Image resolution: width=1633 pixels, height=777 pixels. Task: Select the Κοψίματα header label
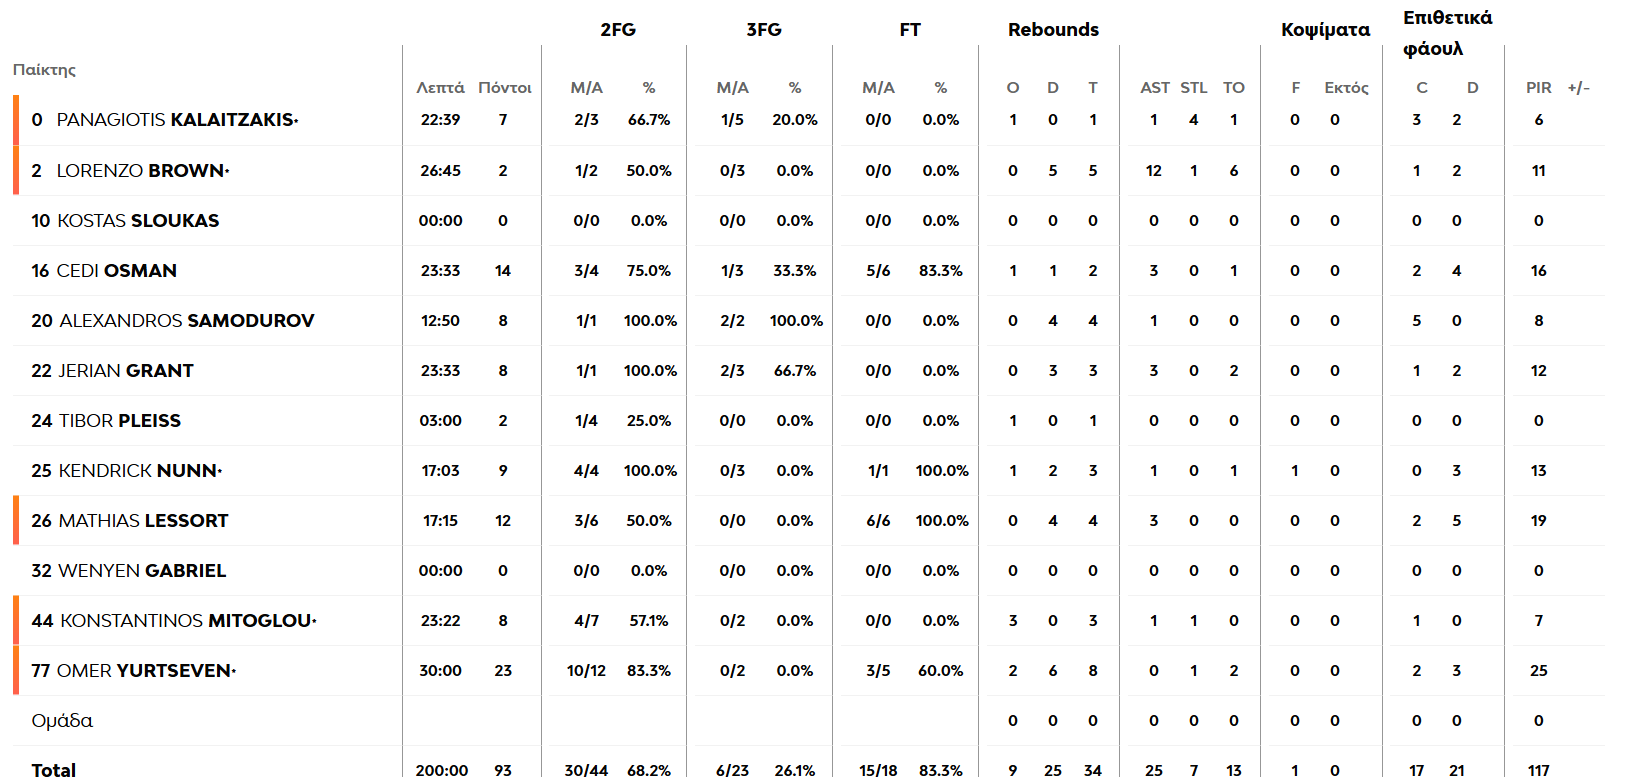coord(1325,30)
